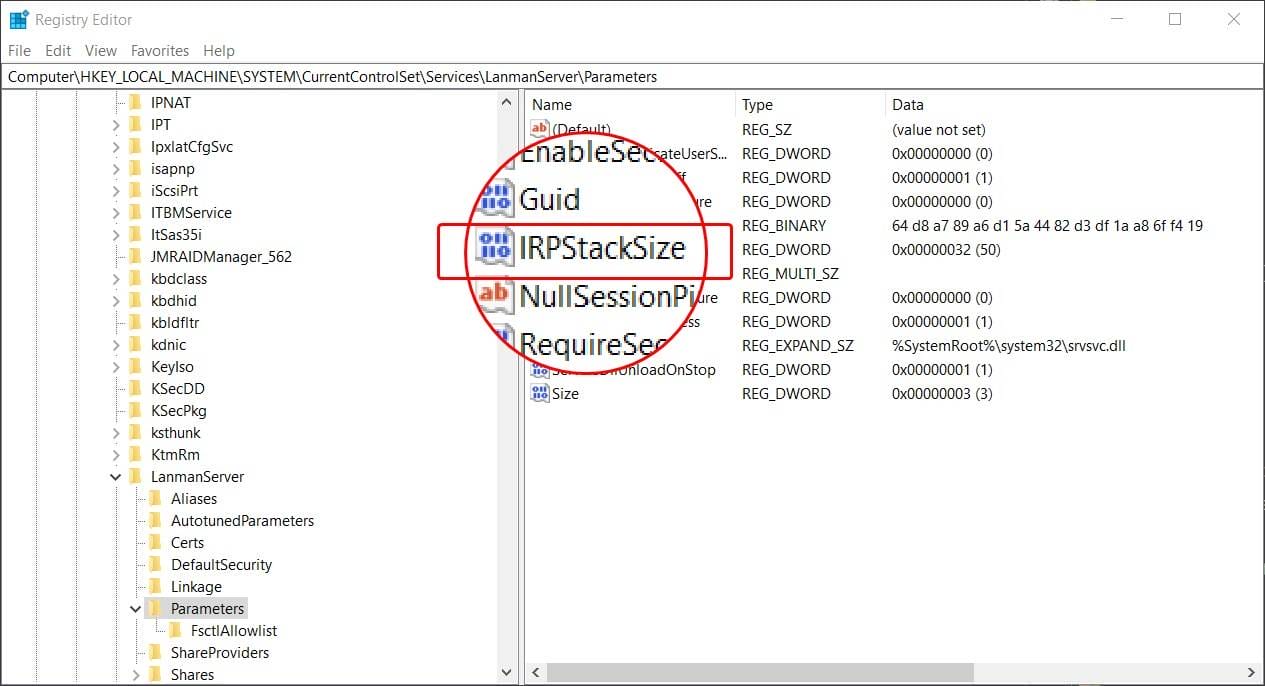Expand the kbdclass key
This screenshot has width=1265, height=686.
click(x=115, y=278)
